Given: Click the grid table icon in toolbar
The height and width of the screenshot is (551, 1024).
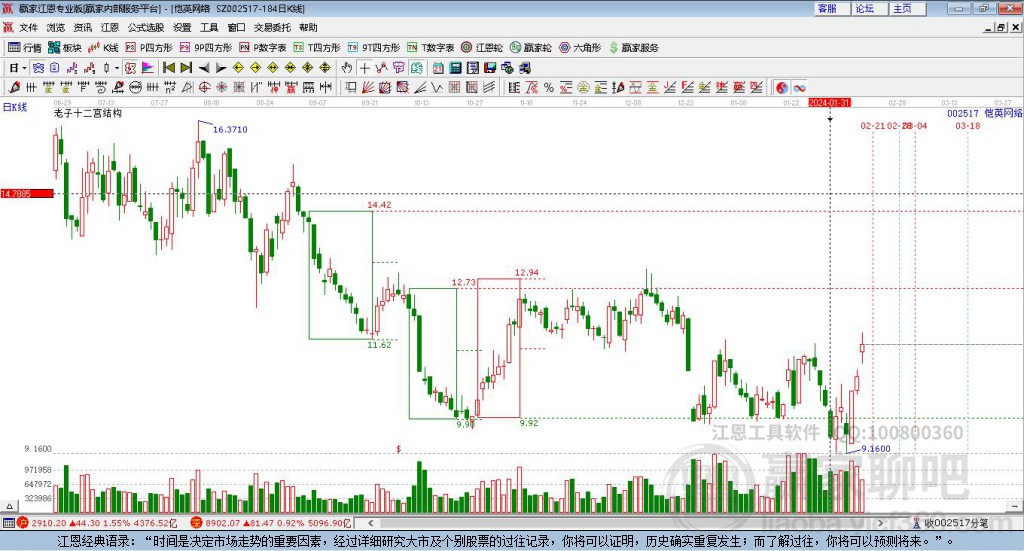Looking at the screenshot, I should (x=454, y=87).
